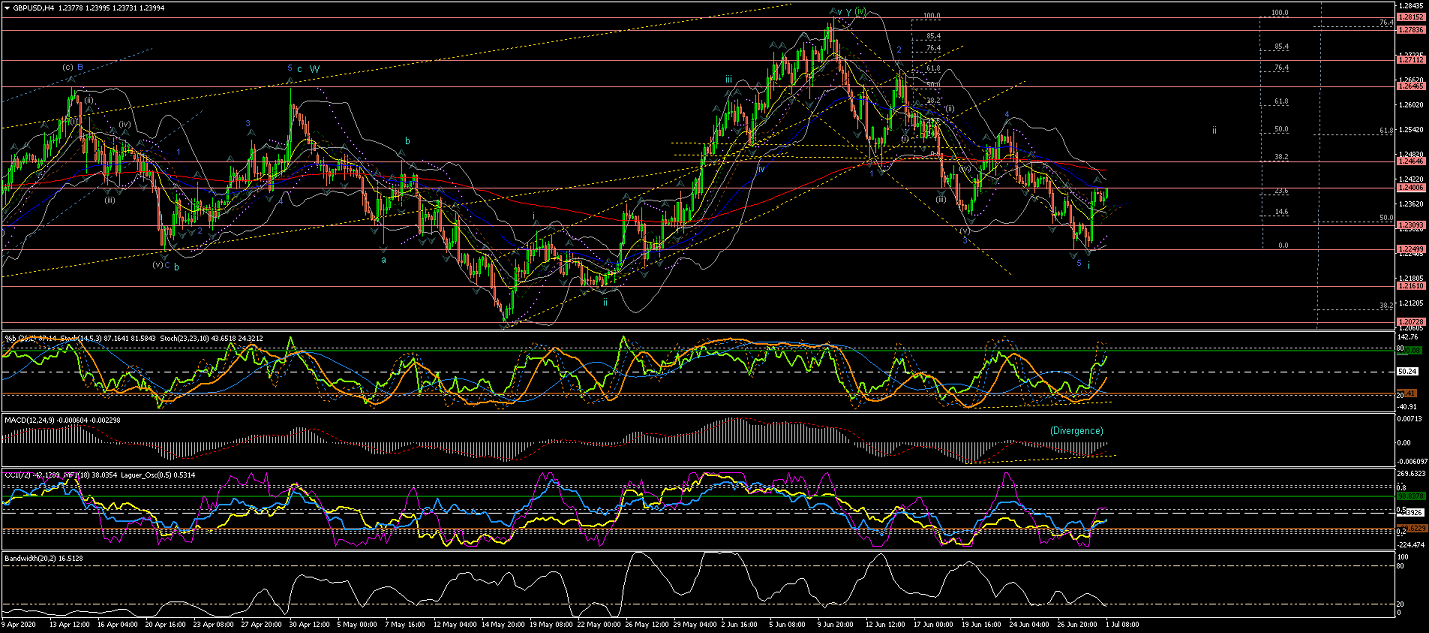Viewport: 1429px width, 633px height.
Task: Click the cyan ii label in empty right area
Action: (x=1215, y=131)
